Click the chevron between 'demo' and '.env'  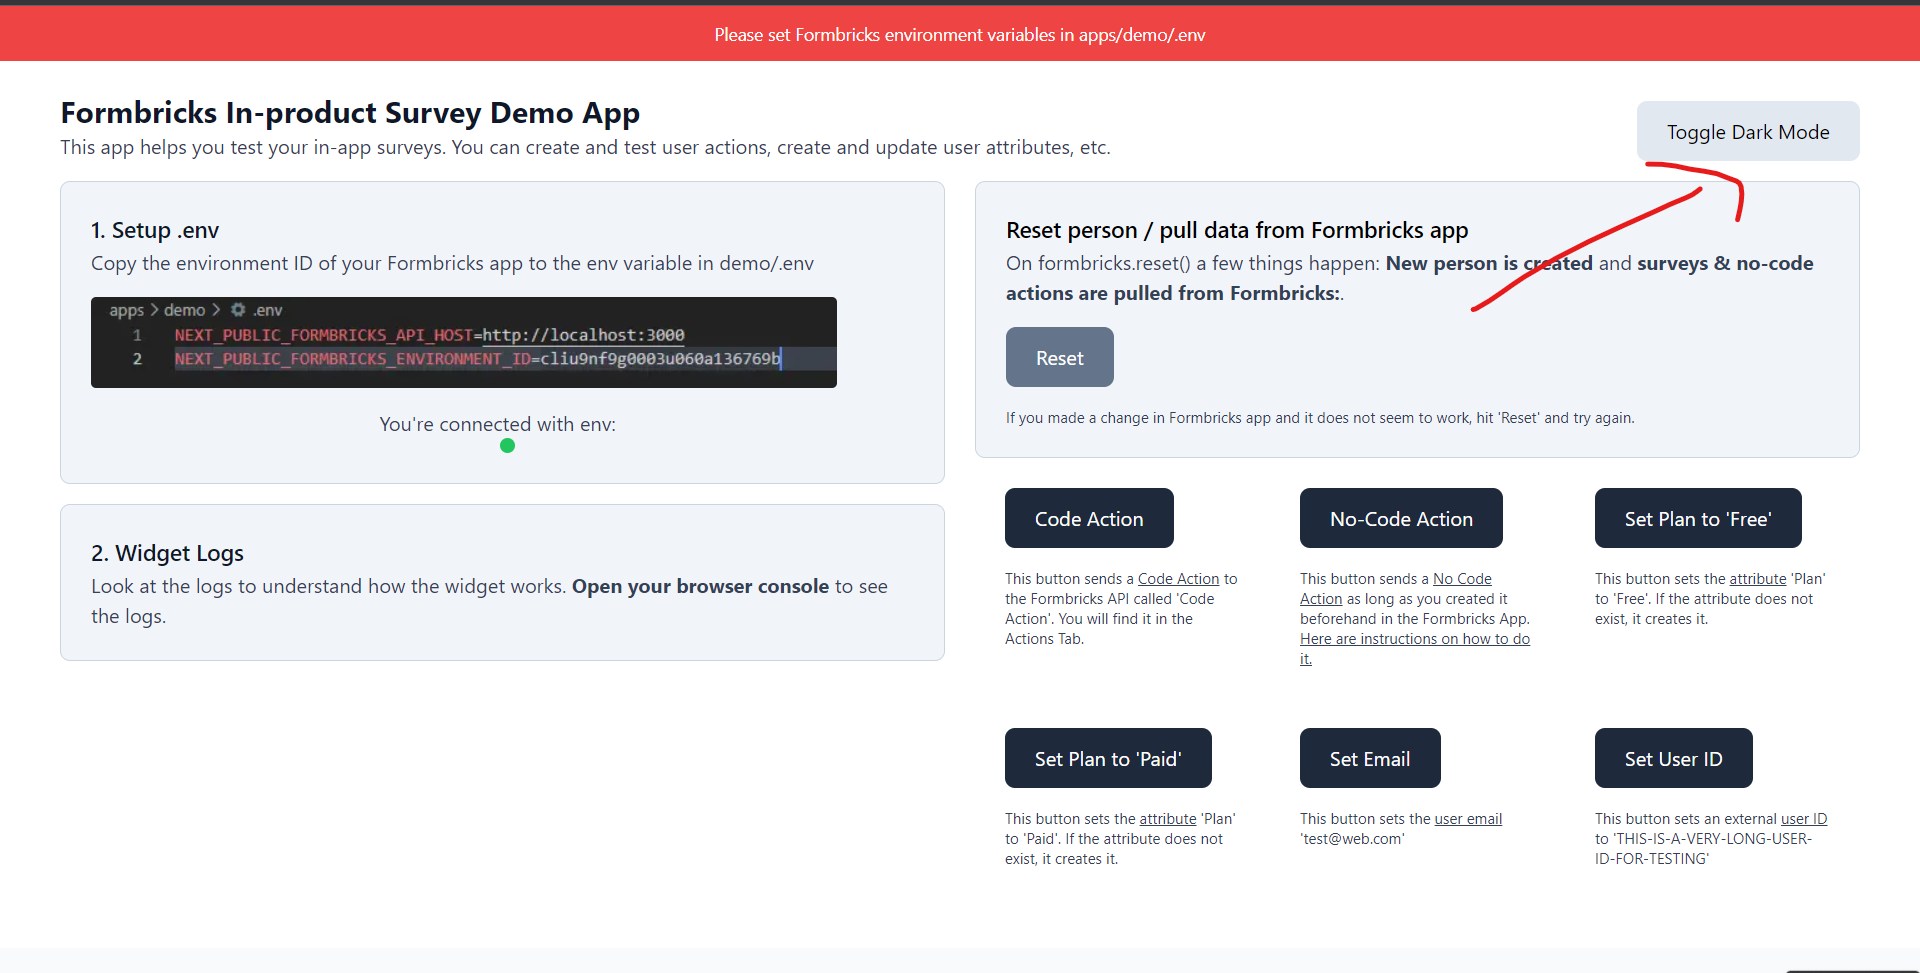click(216, 310)
